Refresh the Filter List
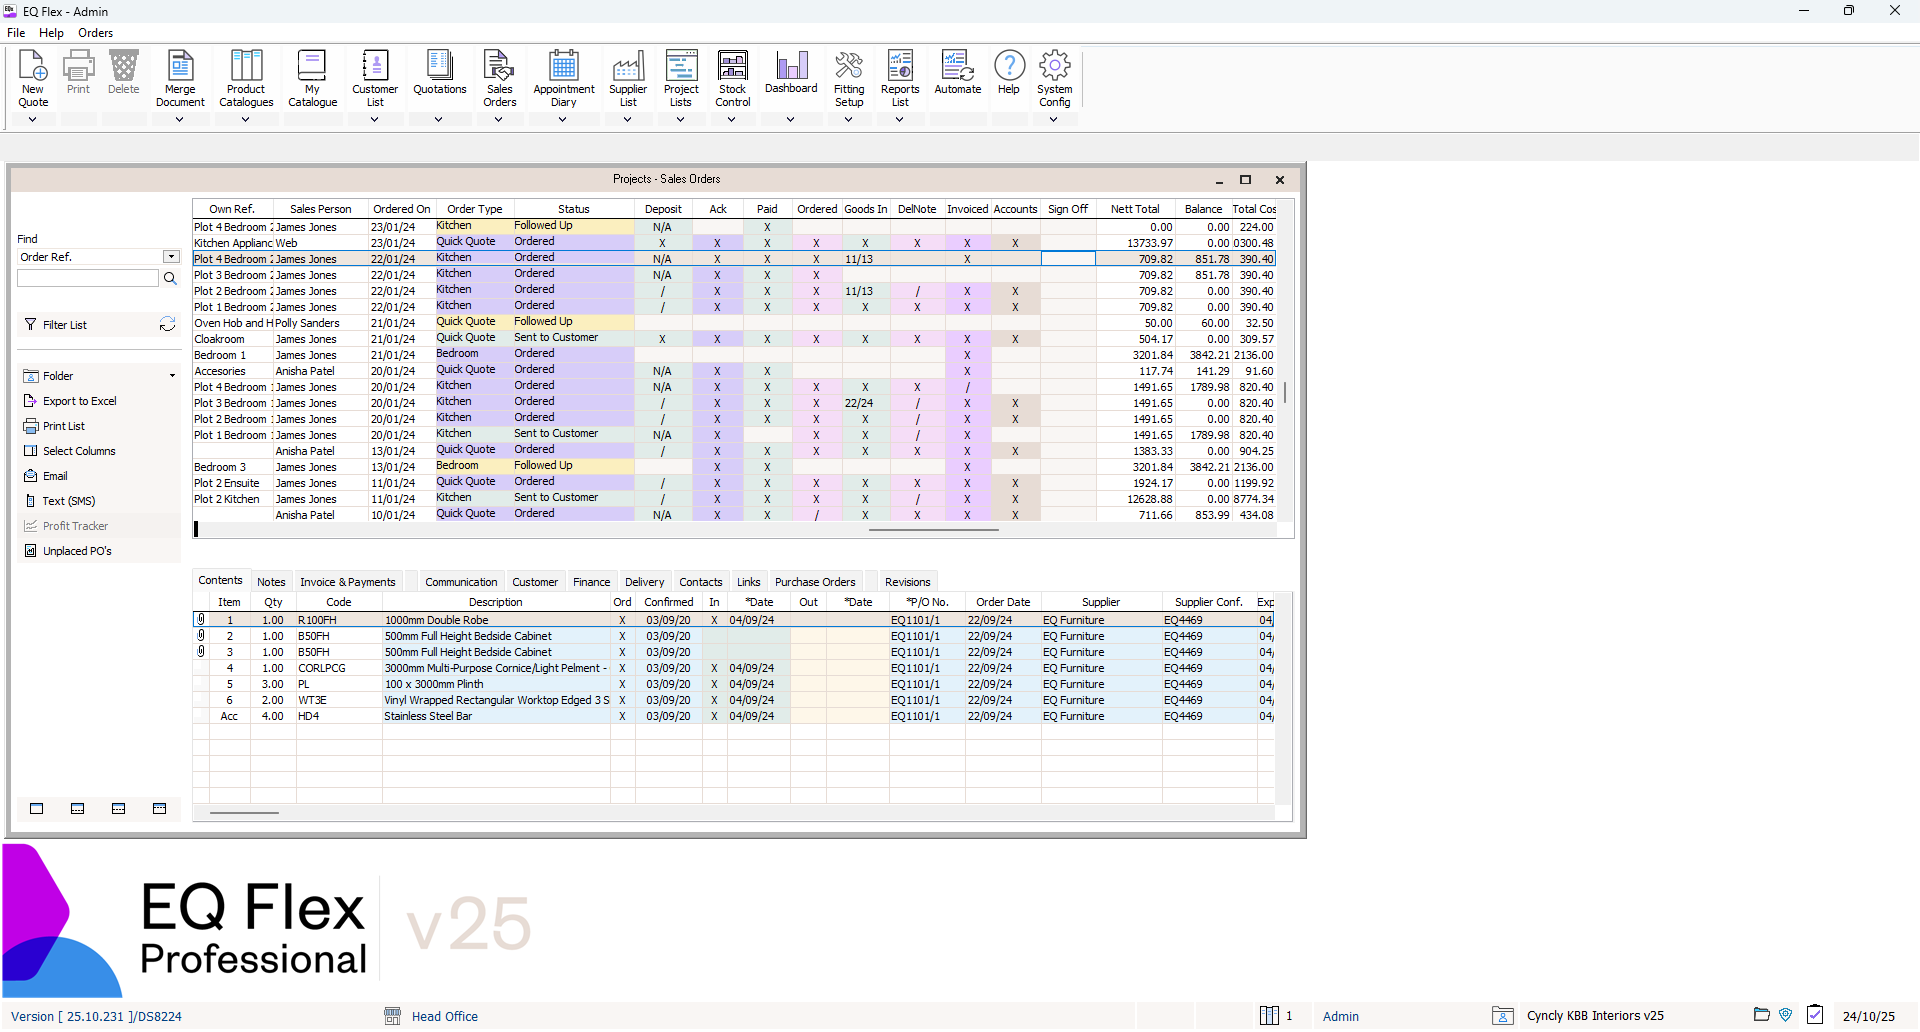 click(x=167, y=324)
